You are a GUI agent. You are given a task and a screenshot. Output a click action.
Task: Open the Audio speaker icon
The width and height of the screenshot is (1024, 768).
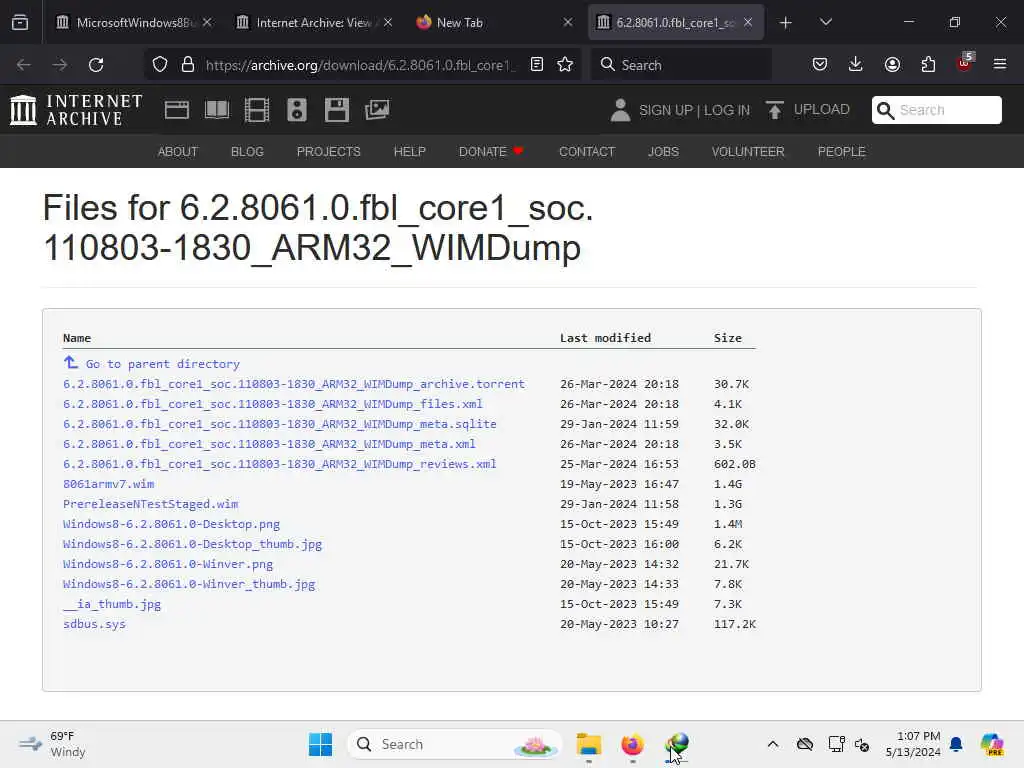tap(296, 110)
